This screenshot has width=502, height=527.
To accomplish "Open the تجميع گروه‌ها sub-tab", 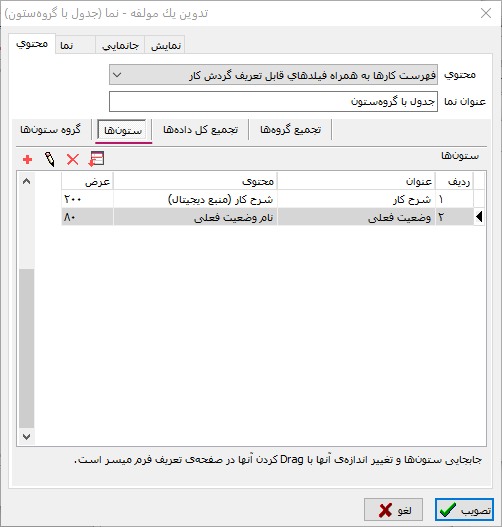I will point(290,130).
